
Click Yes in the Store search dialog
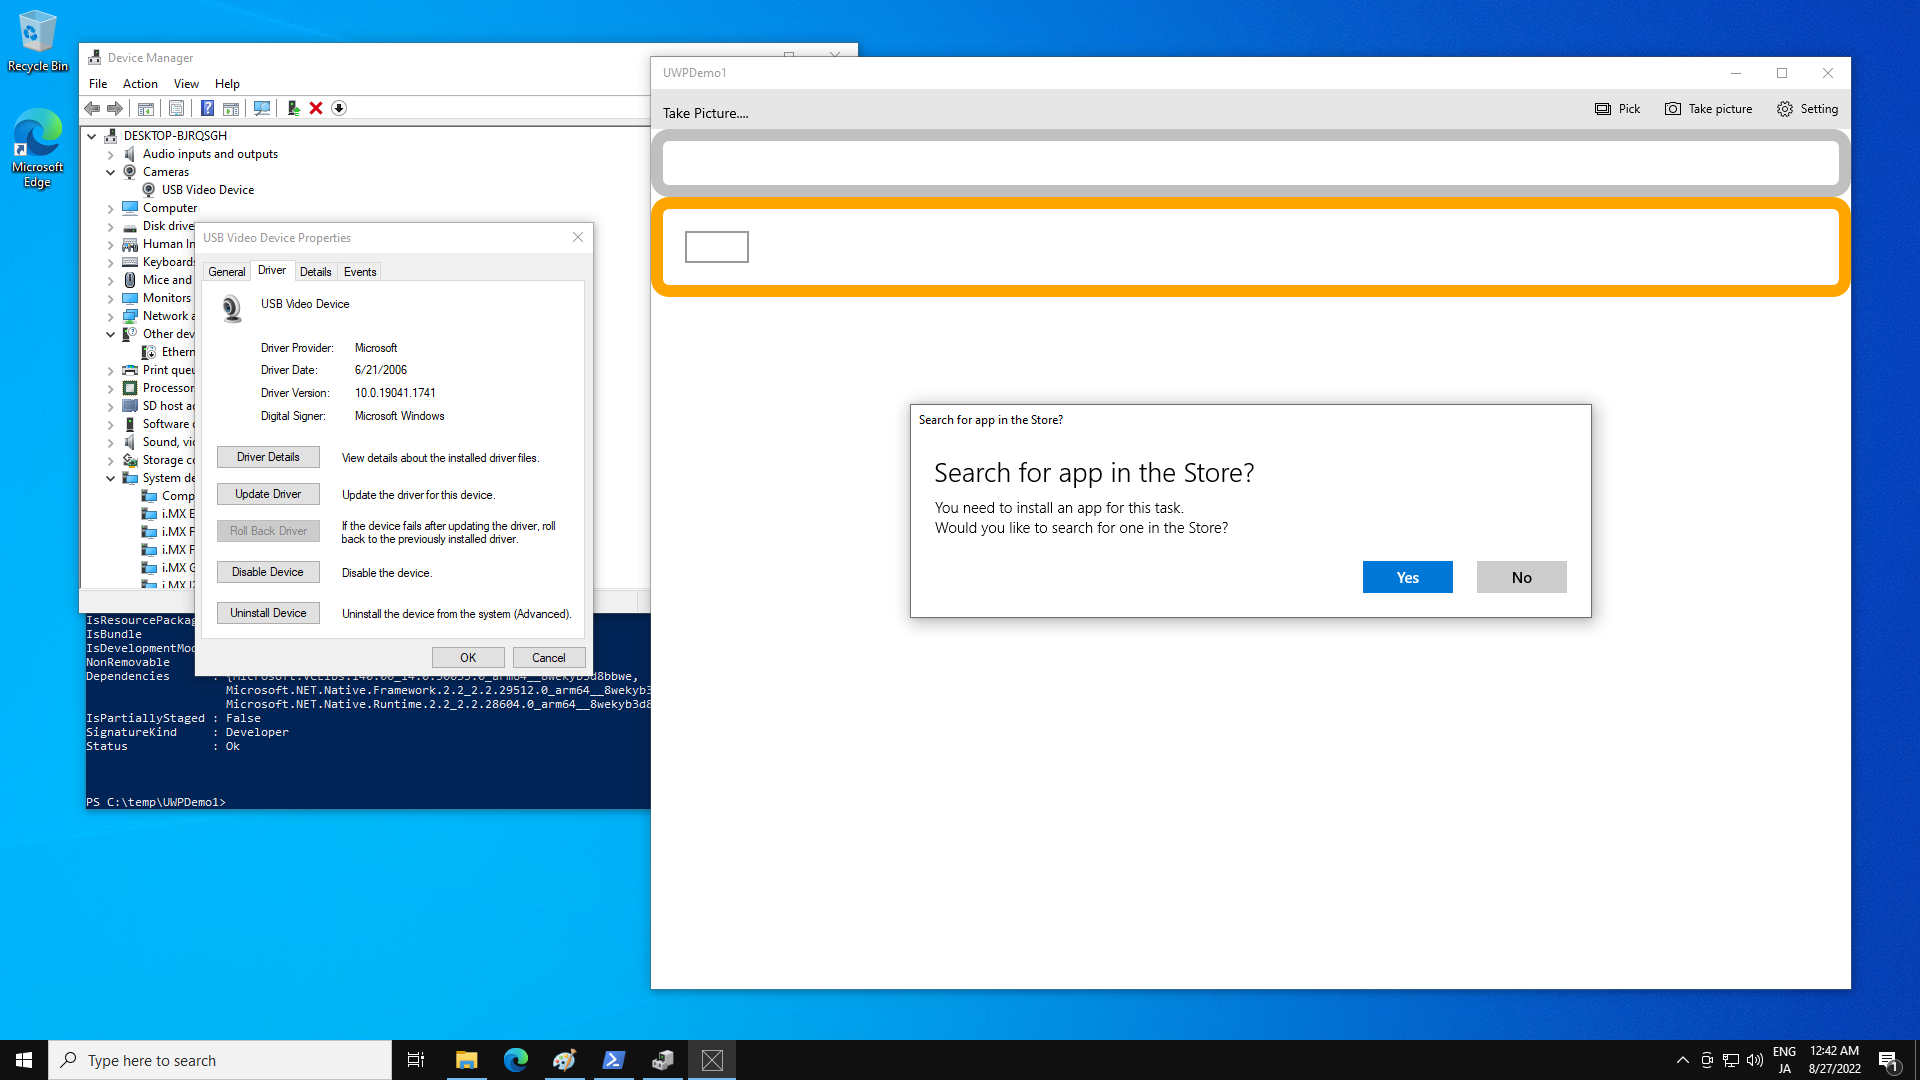point(1407,577)
